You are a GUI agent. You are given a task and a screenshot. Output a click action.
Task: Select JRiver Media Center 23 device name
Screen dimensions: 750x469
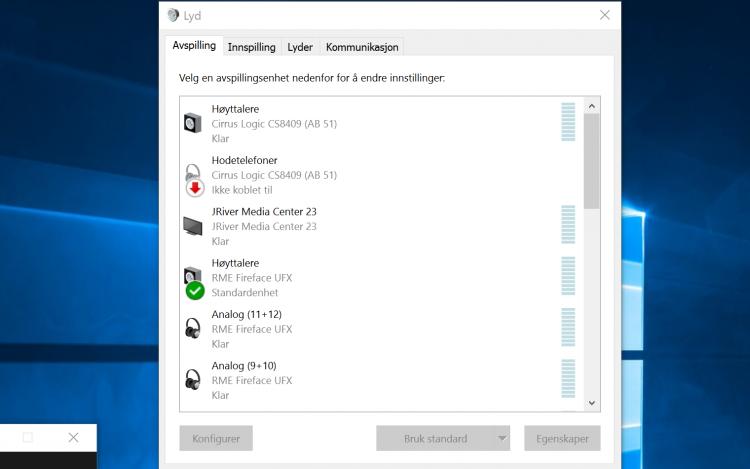(x=264, y=211)
